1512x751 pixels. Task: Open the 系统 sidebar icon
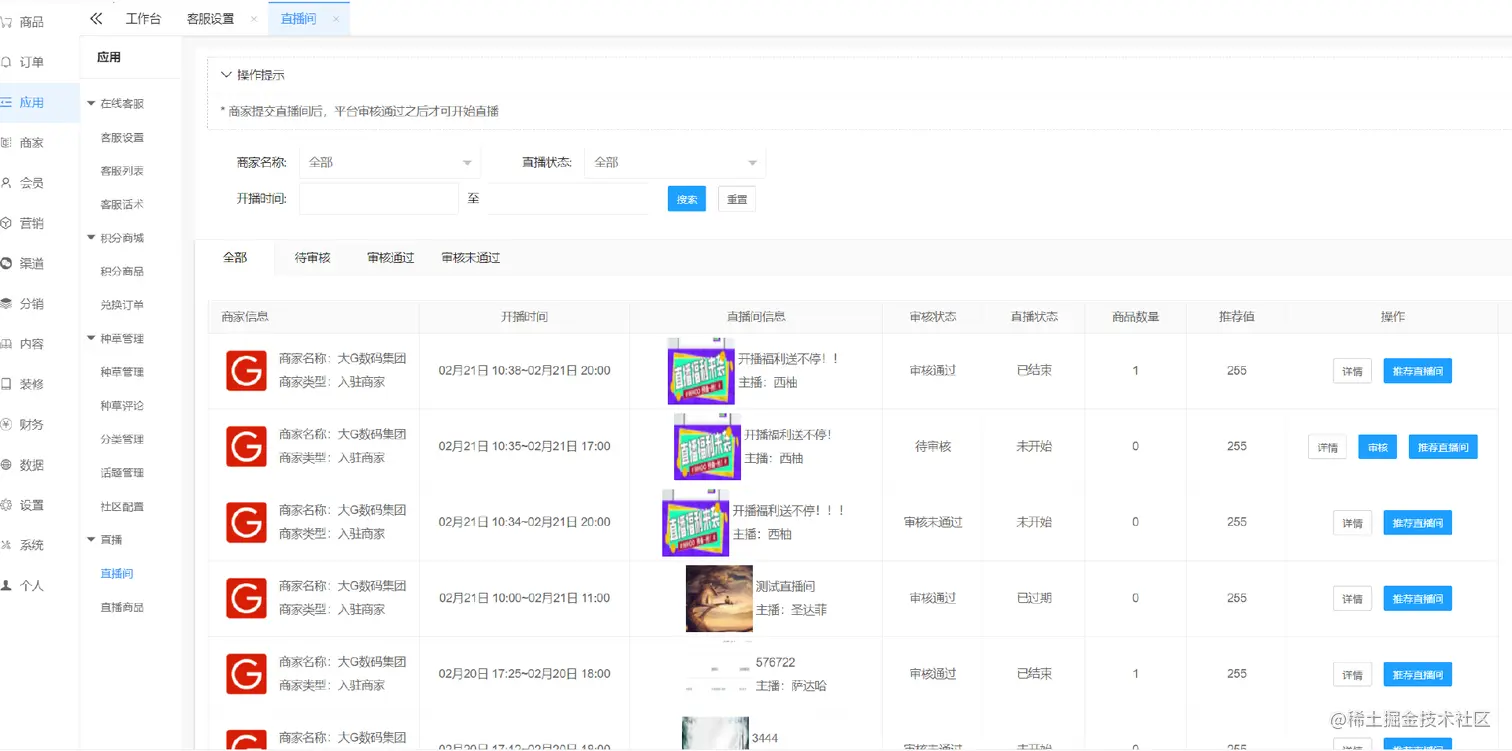[6, 545]
